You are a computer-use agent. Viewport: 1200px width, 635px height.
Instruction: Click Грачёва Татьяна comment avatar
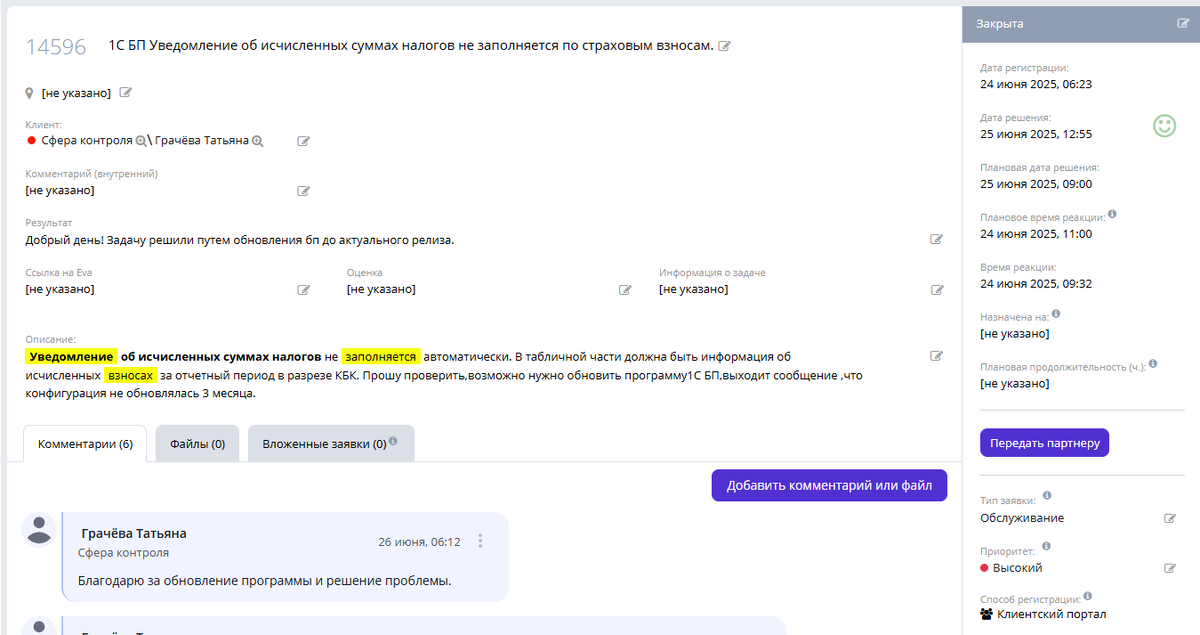39,530
